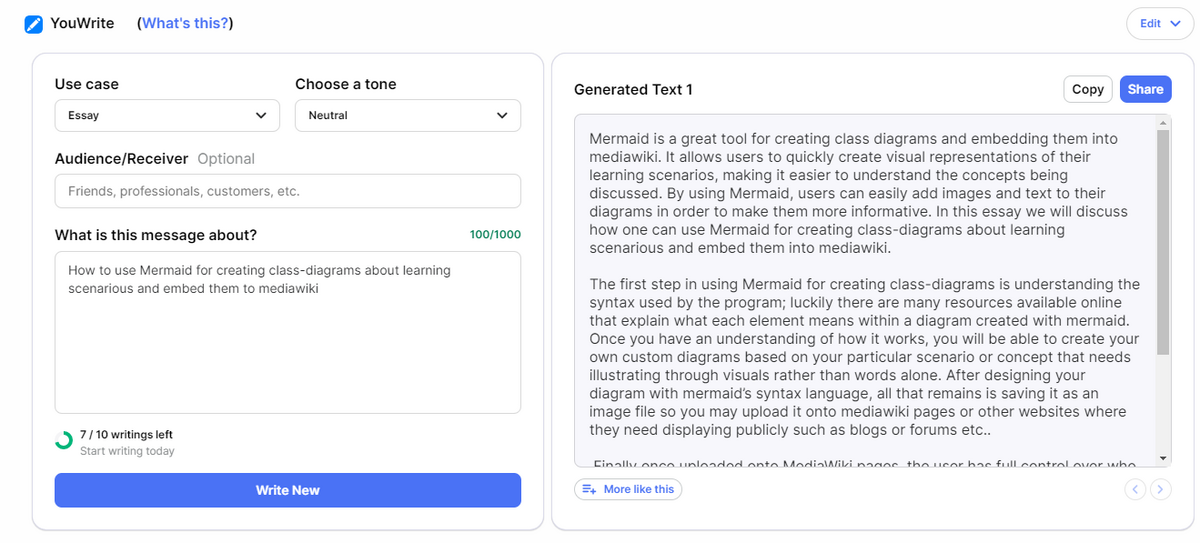Go to the previous generated text arrow
Screen dimensions: 1200x543
pos(1134,489)
